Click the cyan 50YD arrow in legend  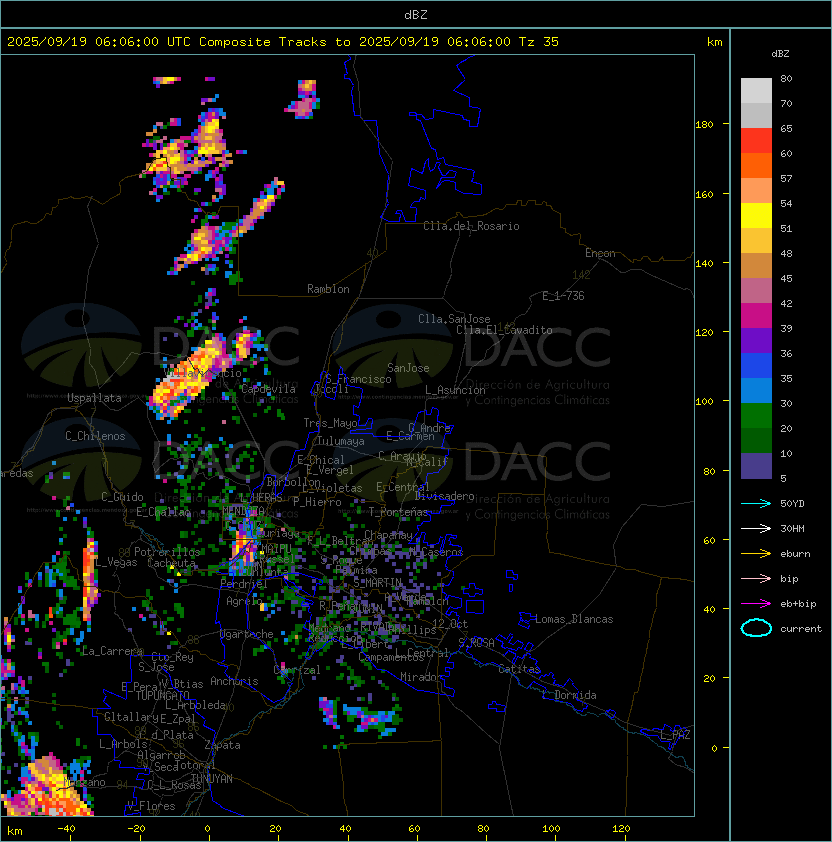click(756, 503)
